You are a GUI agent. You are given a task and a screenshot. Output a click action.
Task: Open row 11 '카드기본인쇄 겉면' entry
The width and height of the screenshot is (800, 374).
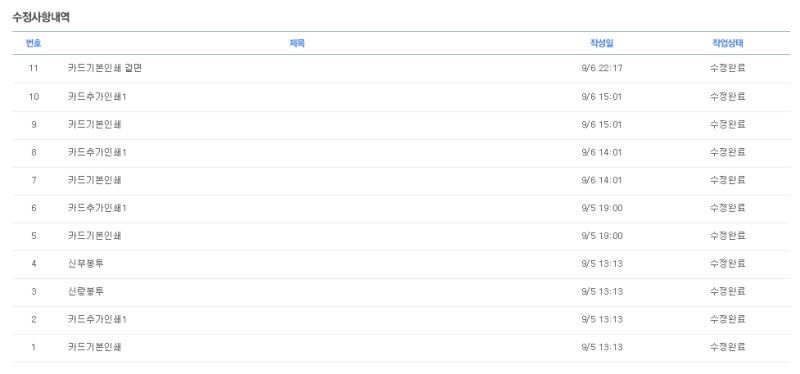point(105,68)
